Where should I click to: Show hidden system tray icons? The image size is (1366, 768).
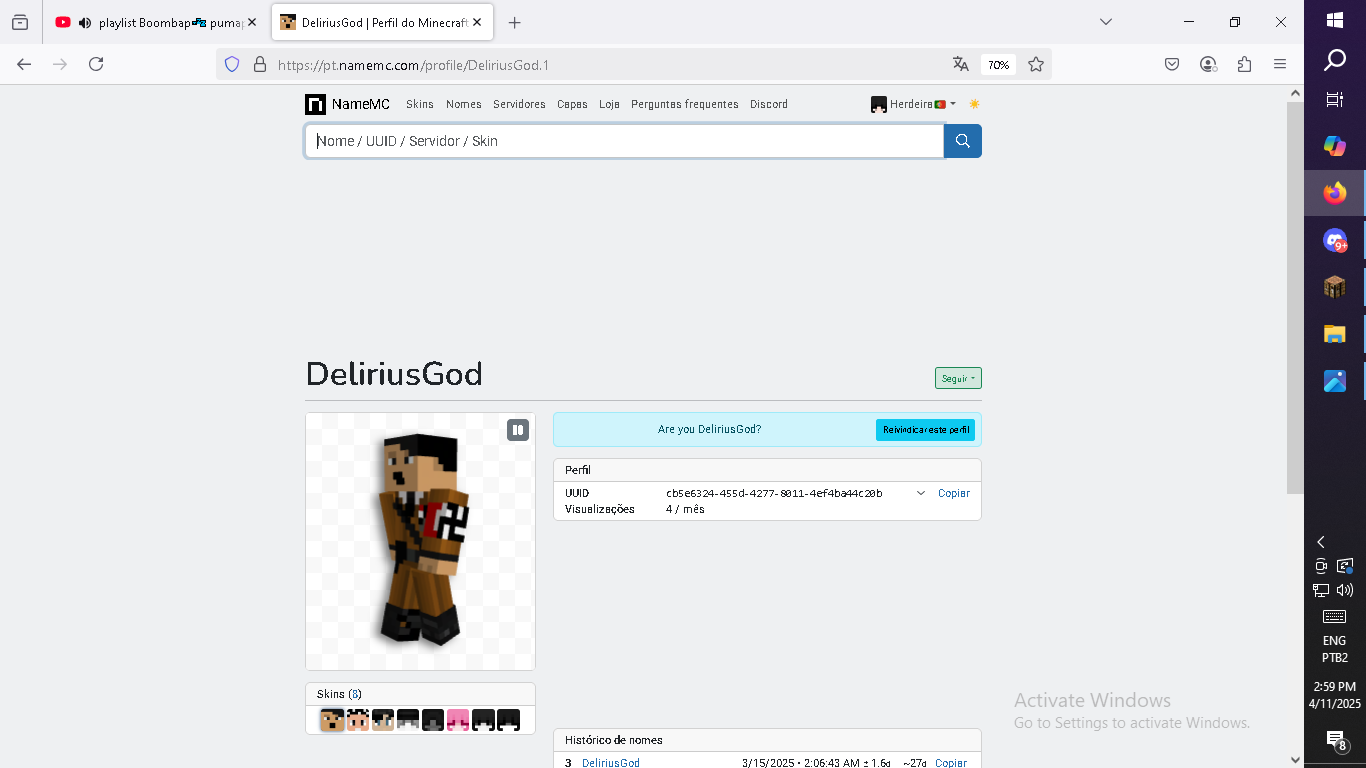[x=1321, y=542]
